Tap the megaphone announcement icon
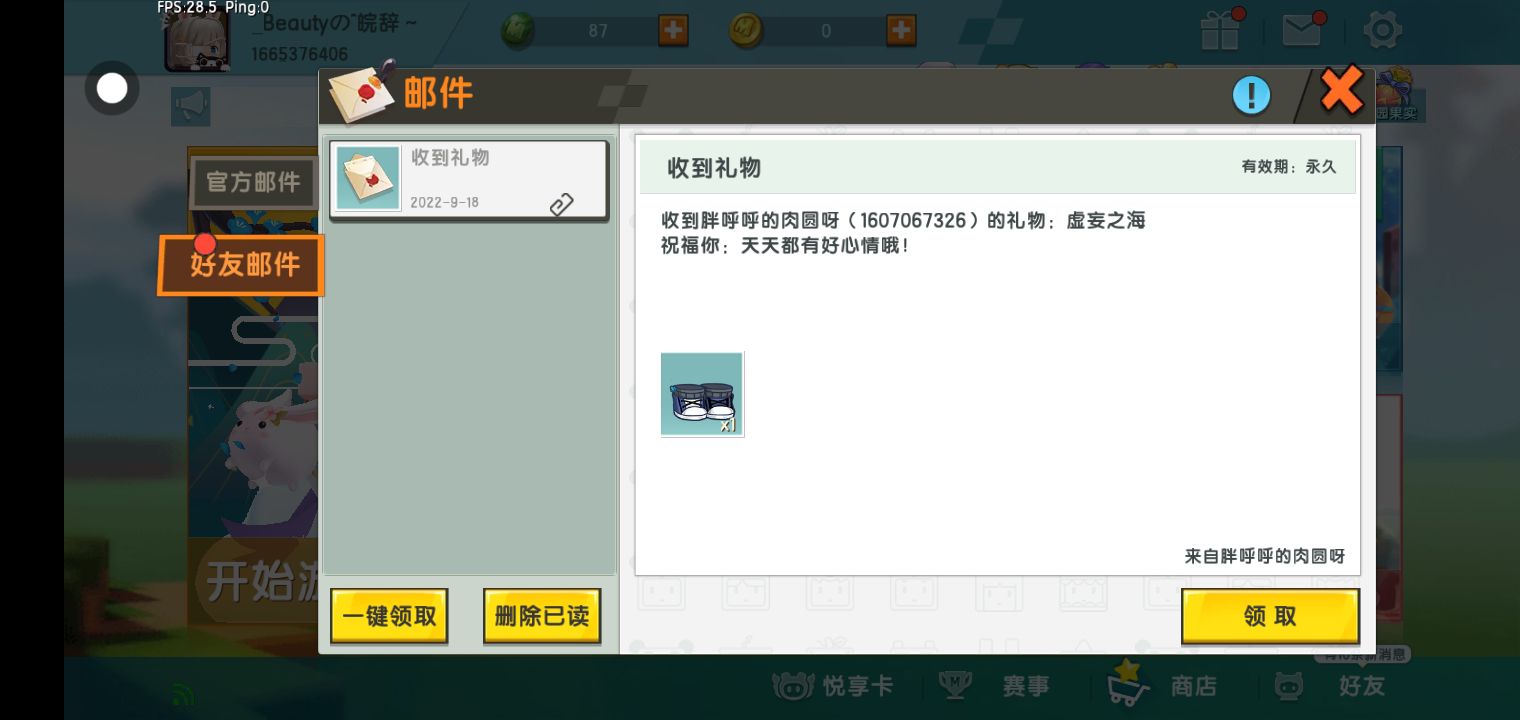Image resolution: width=1520 pixels, height=720 pixels. [x=190, y=105]
